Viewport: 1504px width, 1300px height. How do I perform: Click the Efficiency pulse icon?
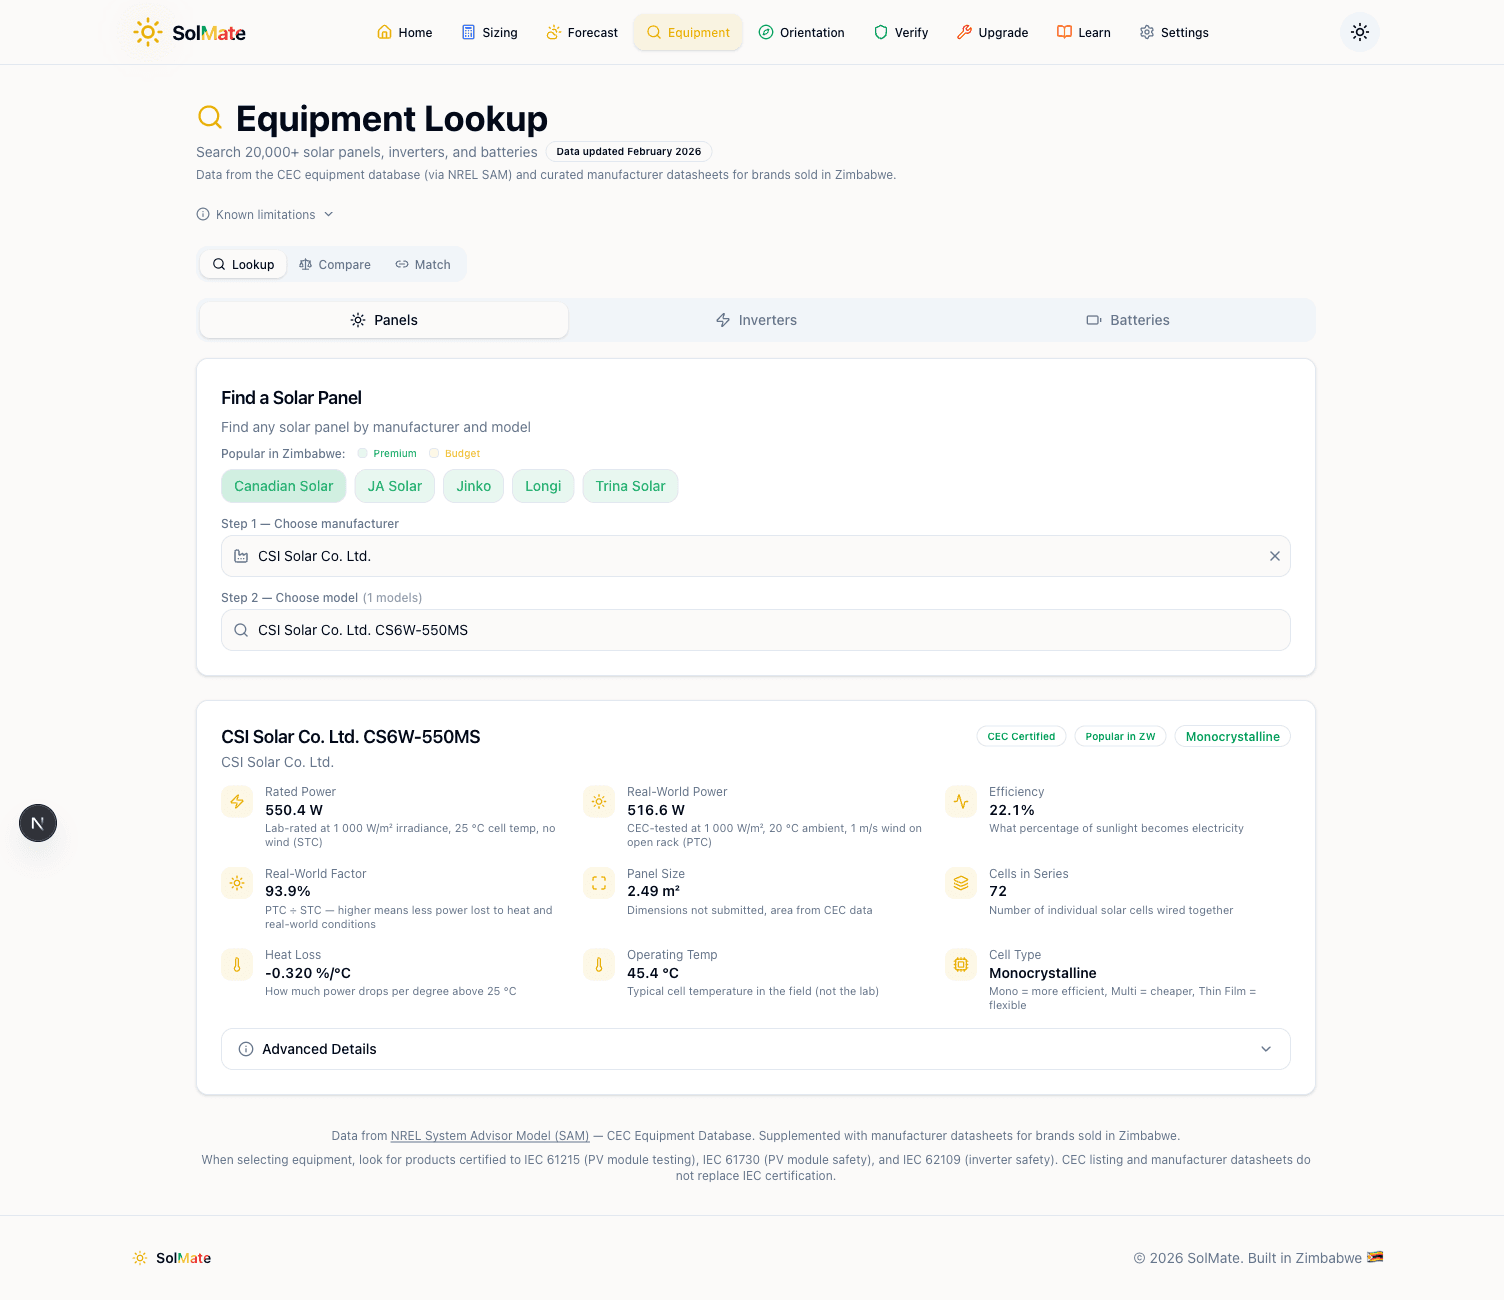click(x=960, y=801)
